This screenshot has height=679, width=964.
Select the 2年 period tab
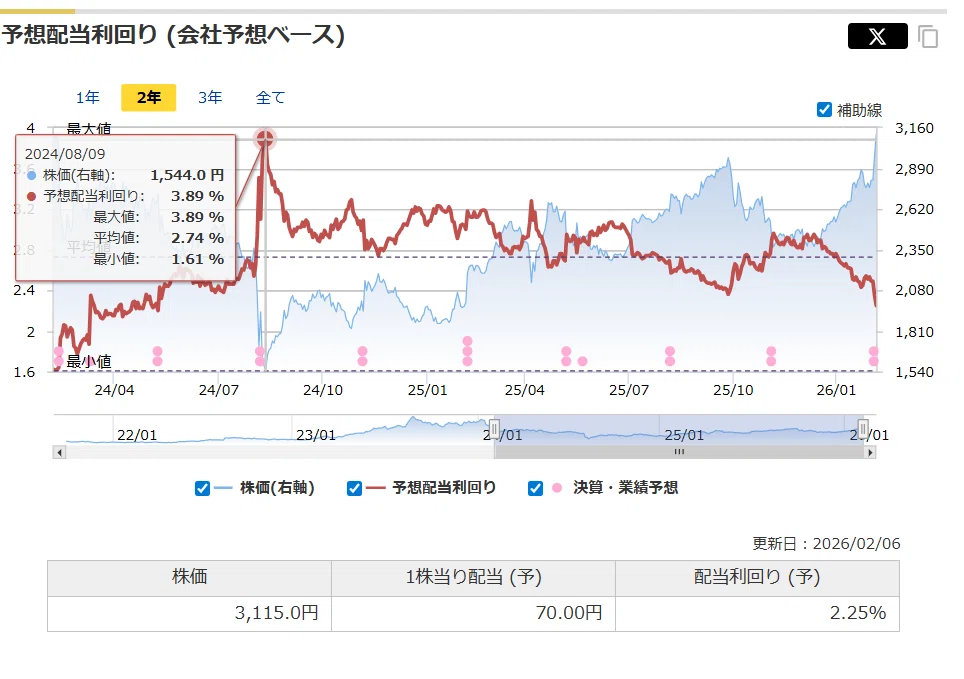point(149,97)
